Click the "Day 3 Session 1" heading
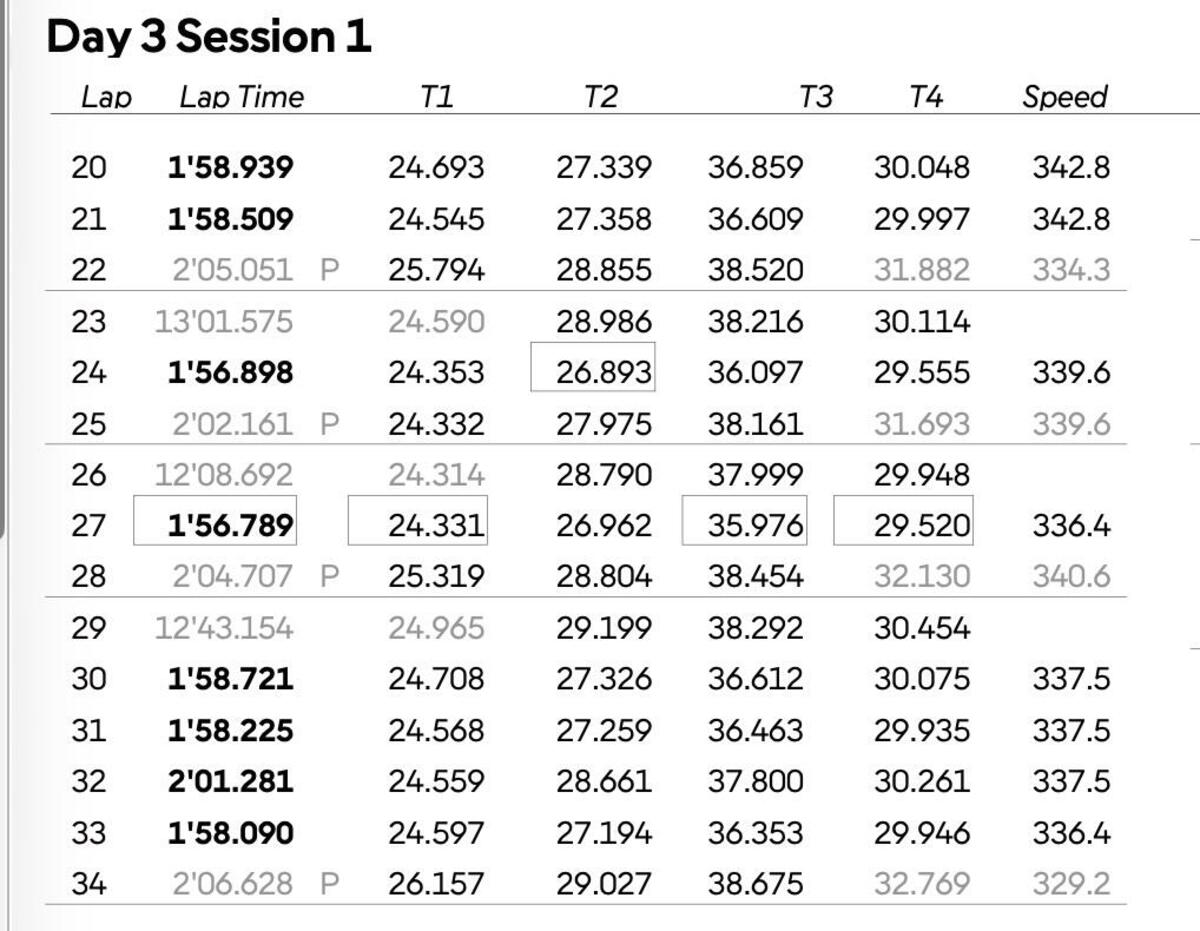The height and width of the screenshot is (931, 1200). (208, 37)
